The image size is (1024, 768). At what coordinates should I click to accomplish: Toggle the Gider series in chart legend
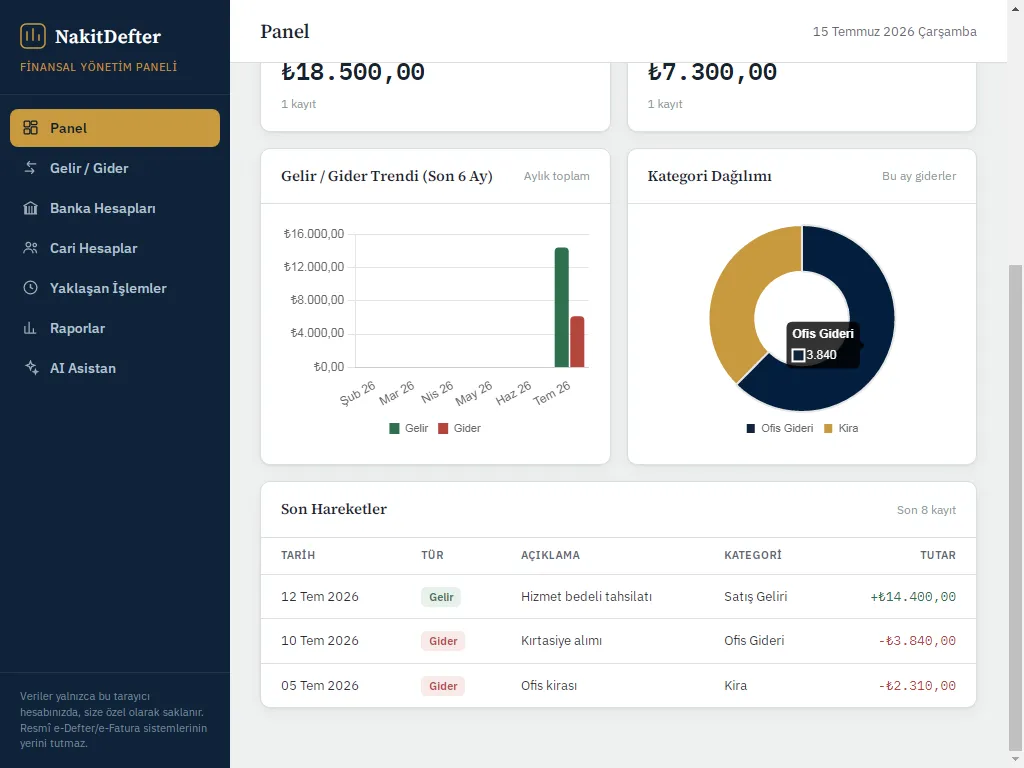(x=459, y=428)
